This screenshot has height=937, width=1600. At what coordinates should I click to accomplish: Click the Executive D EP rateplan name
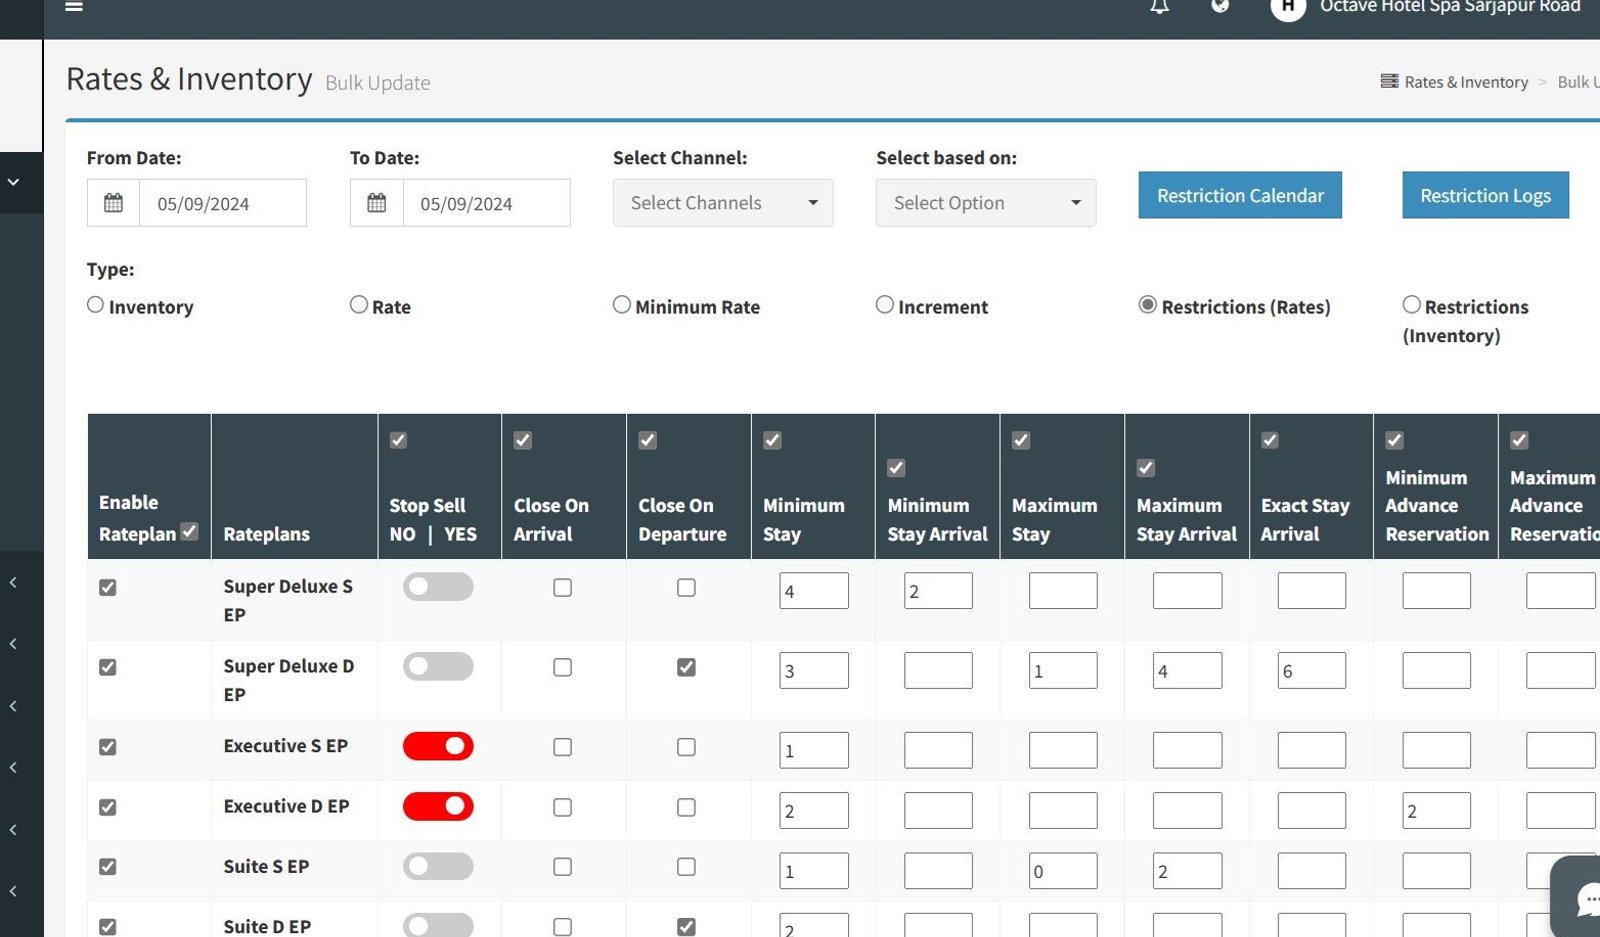point(286,806)
